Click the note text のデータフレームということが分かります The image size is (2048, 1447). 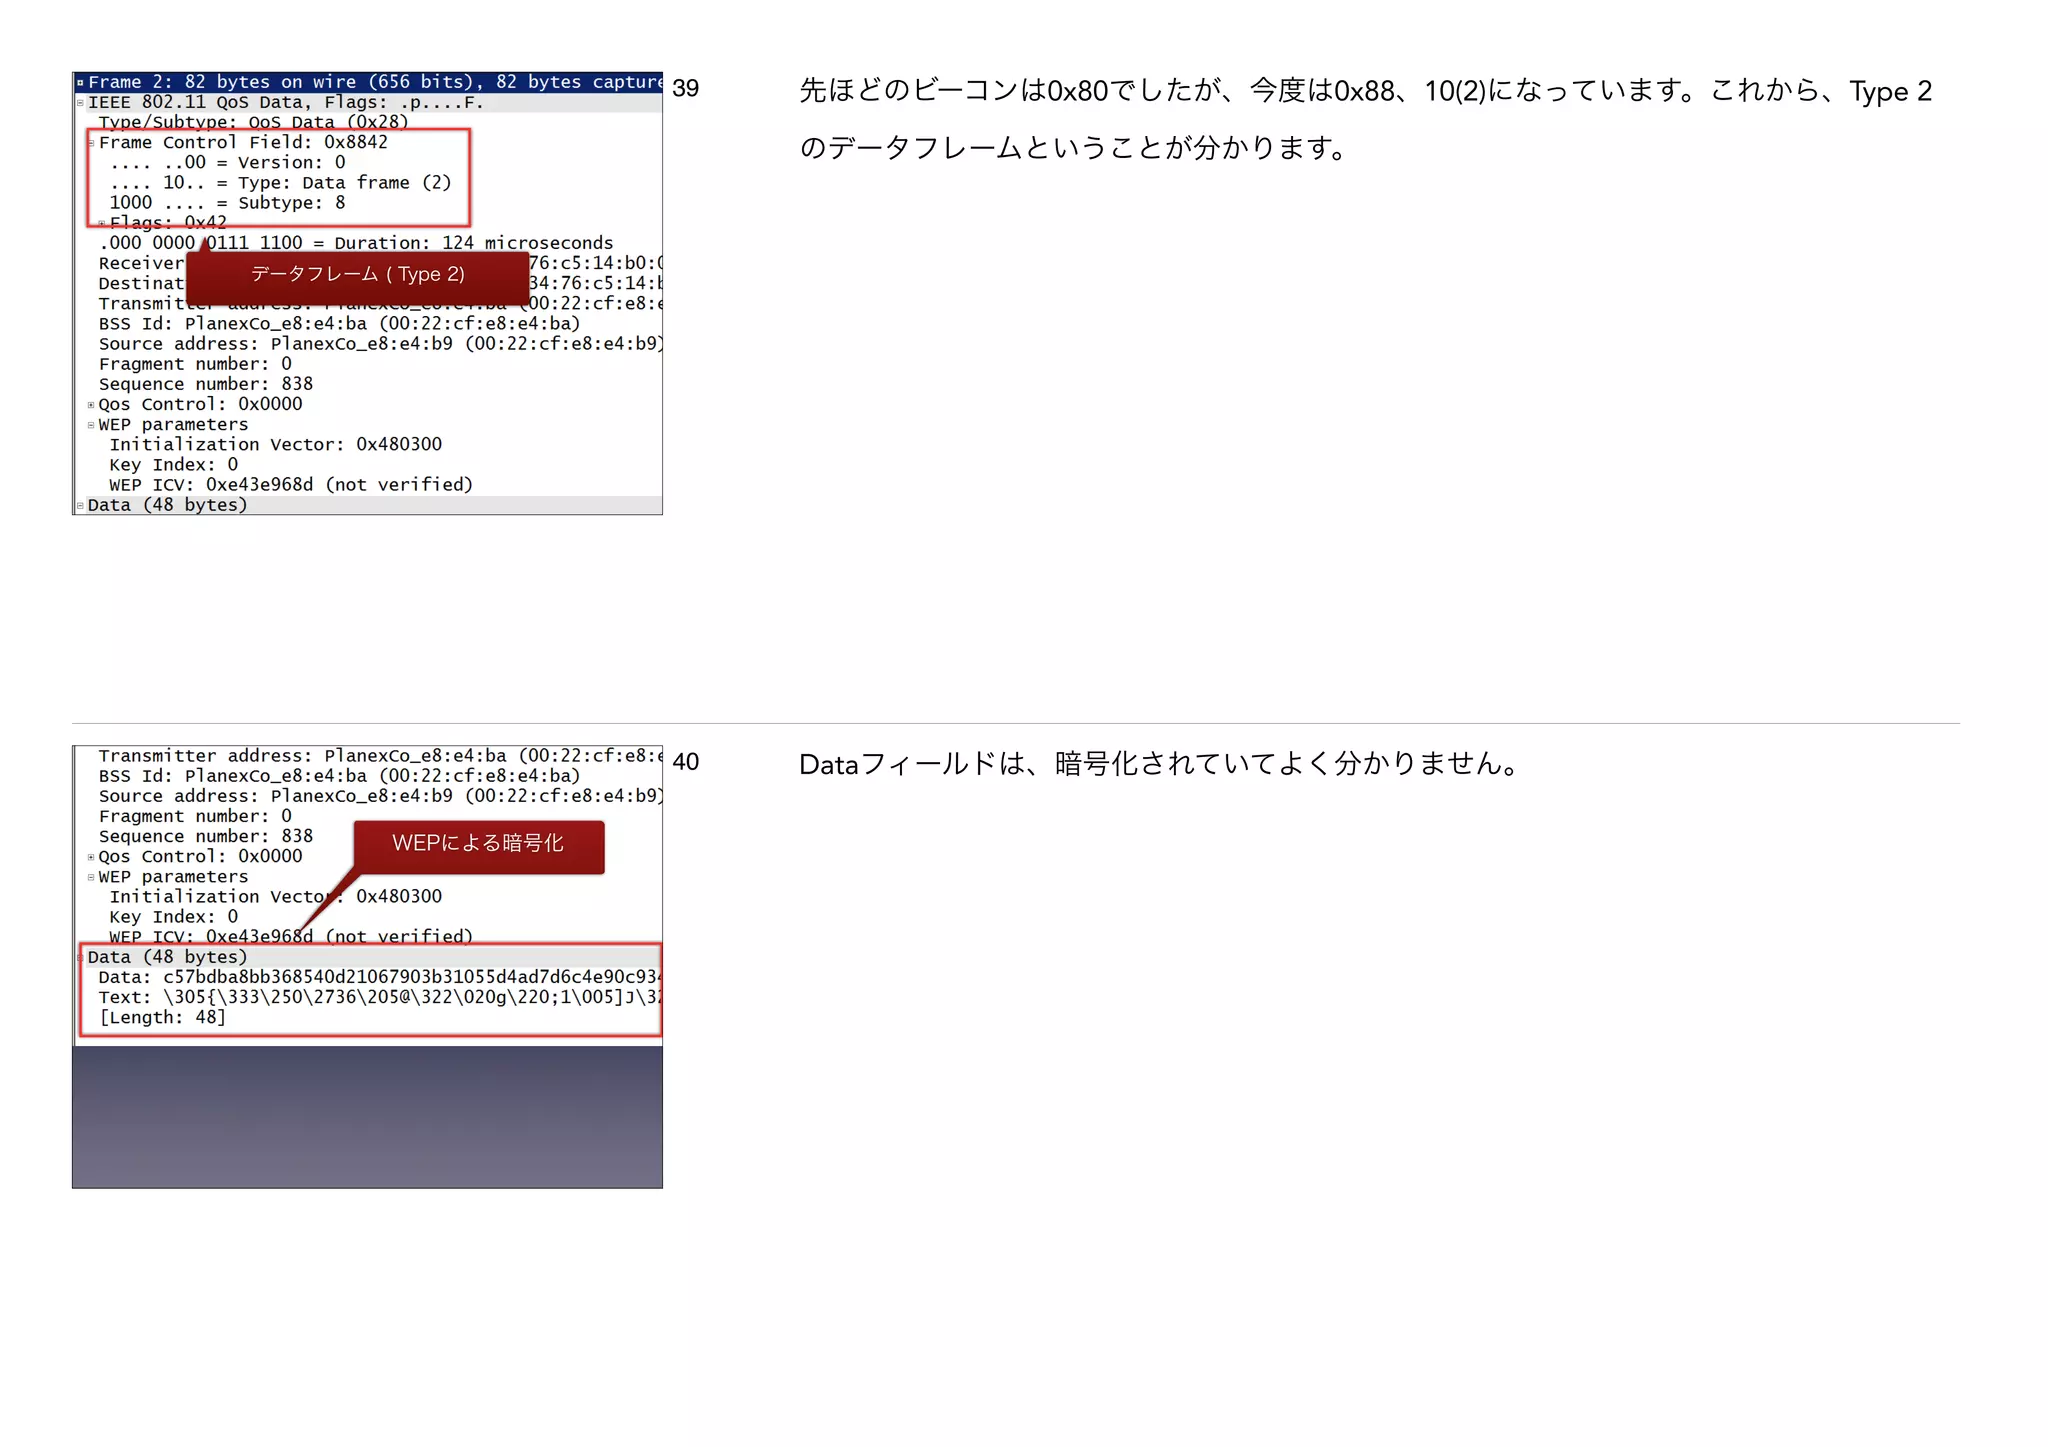1072,148
